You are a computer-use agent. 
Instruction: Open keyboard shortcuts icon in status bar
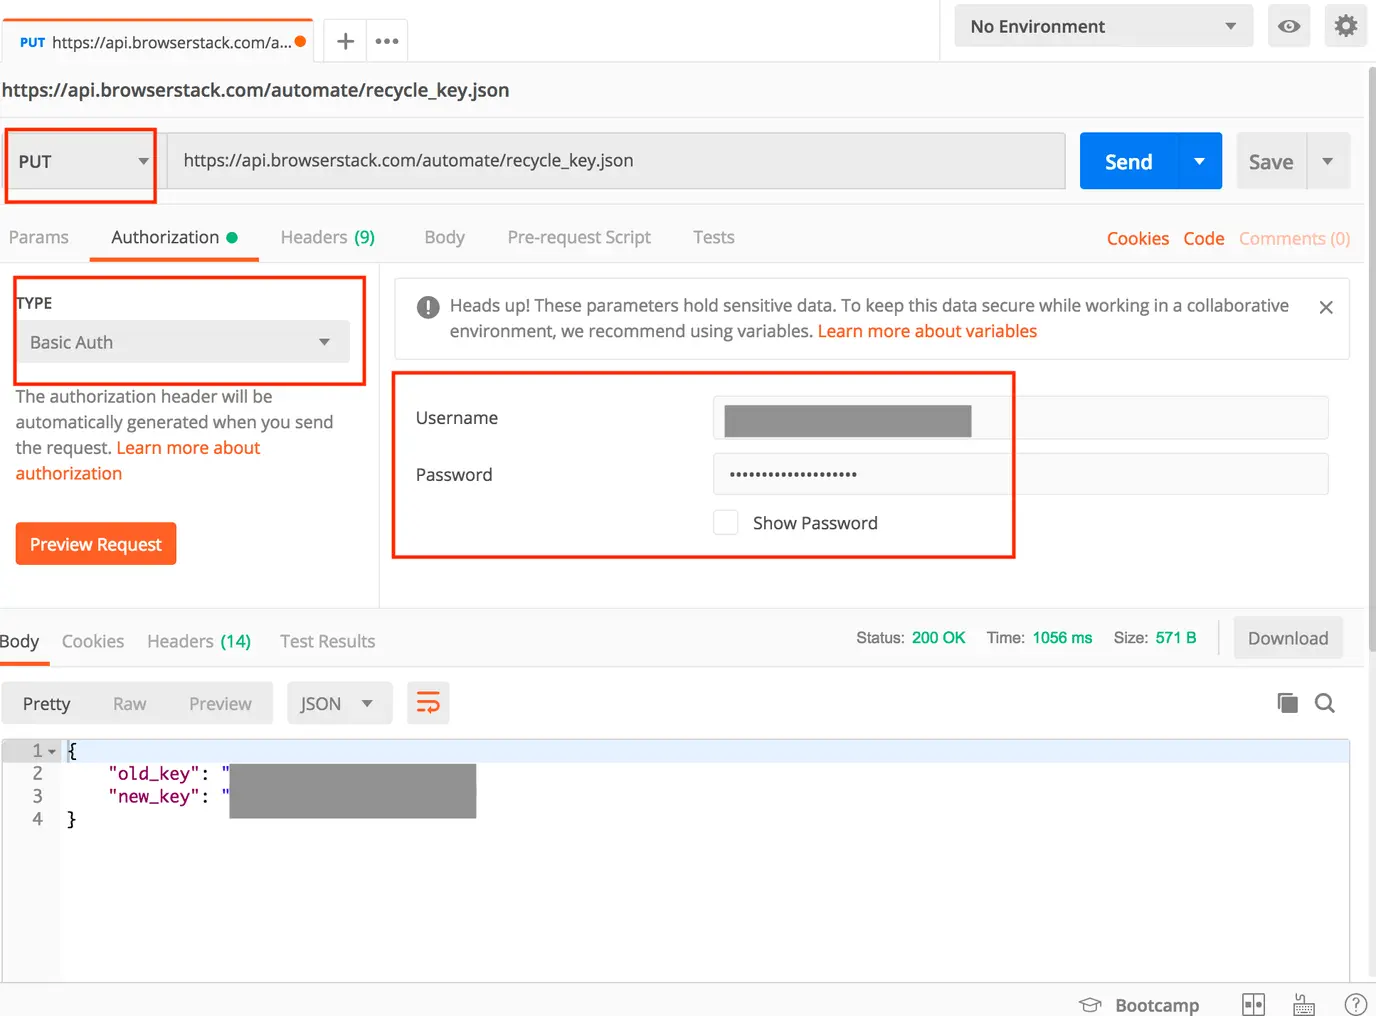(1304, 1004)
